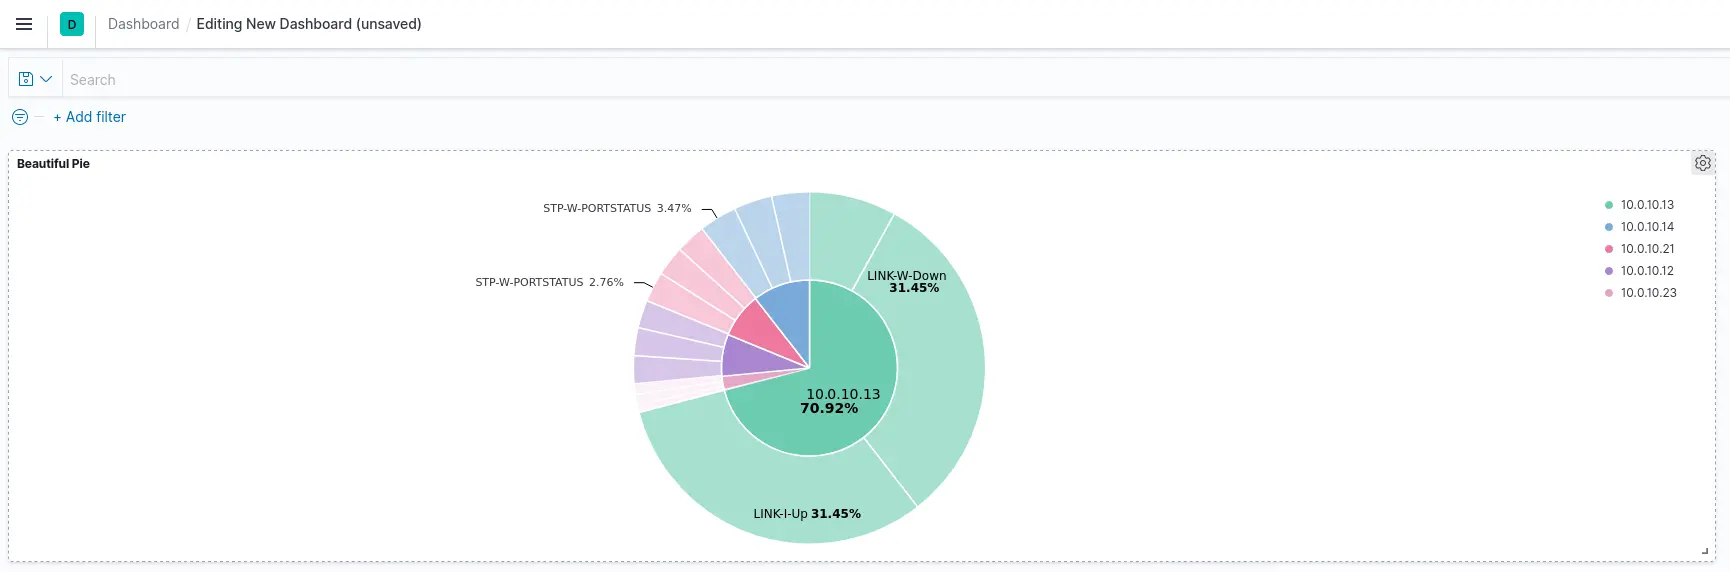Open the saved query disk icon
Screen dimensions: 1730x572
[26, 79]
